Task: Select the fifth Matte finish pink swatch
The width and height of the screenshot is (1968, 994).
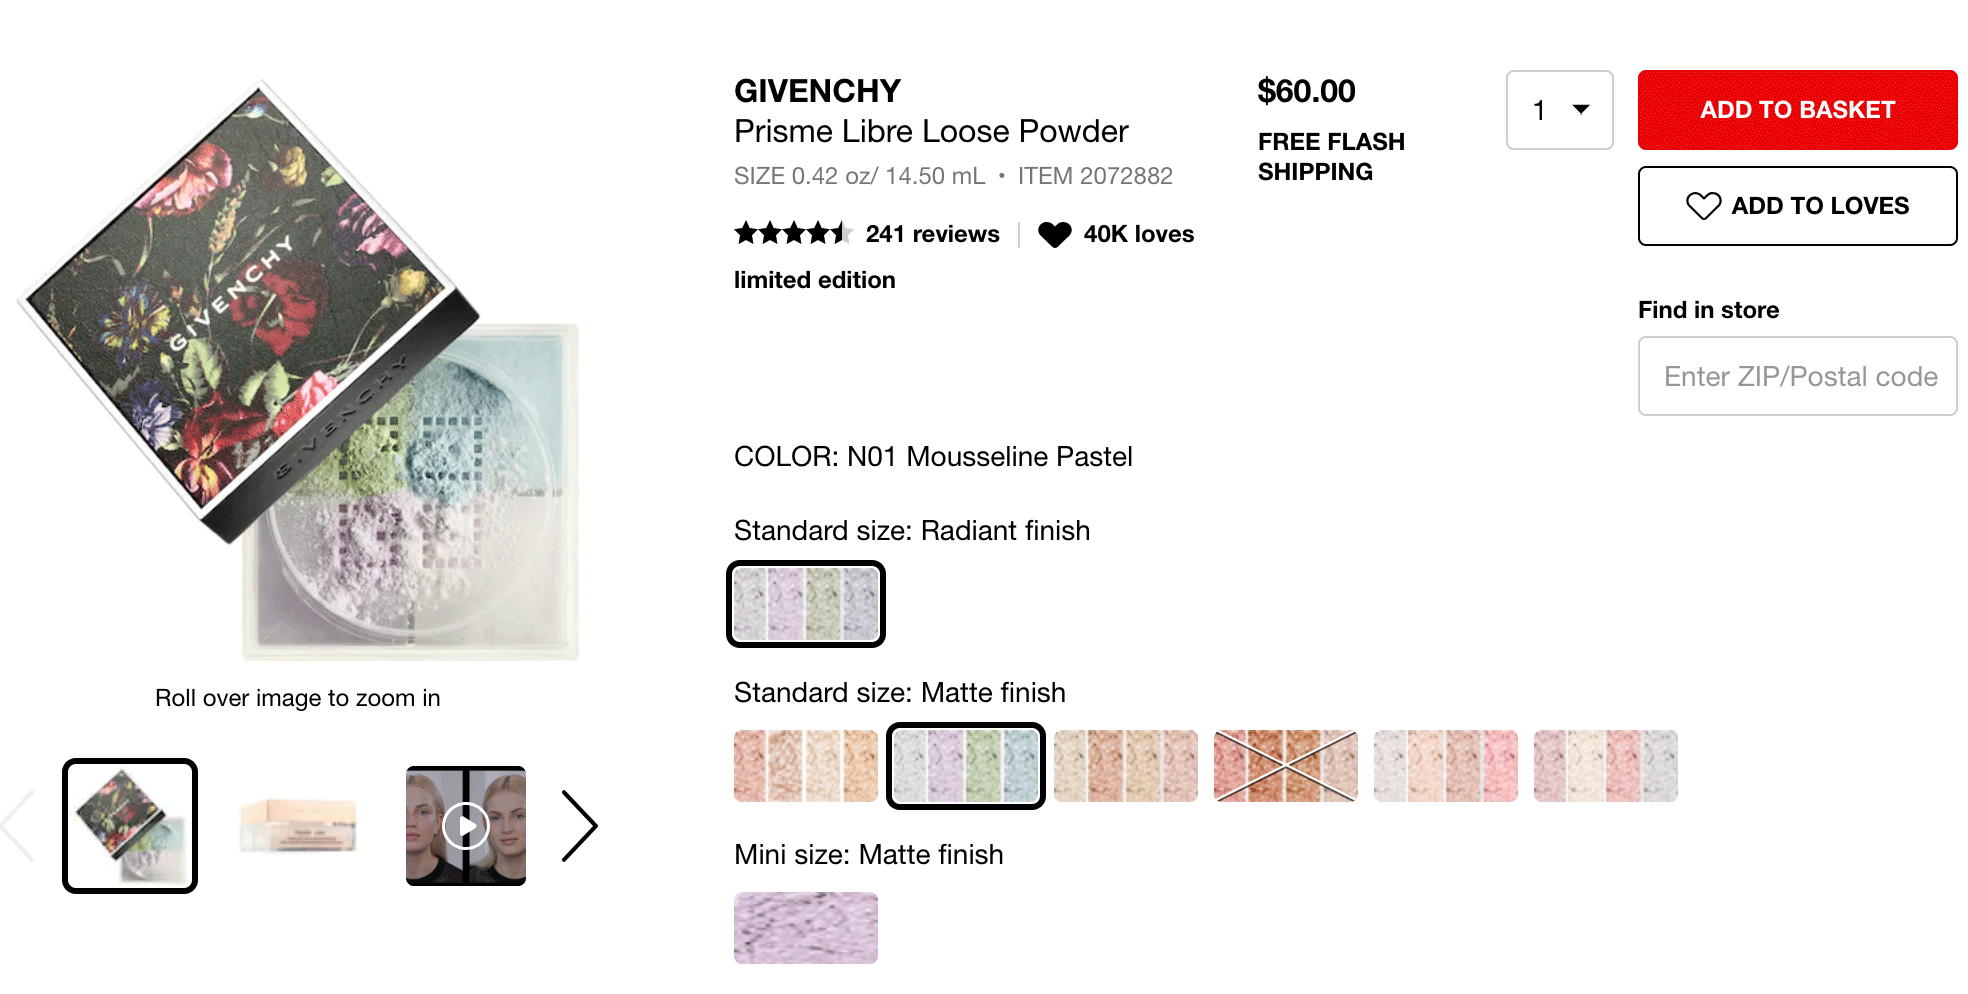Action: pos(1446,766)
